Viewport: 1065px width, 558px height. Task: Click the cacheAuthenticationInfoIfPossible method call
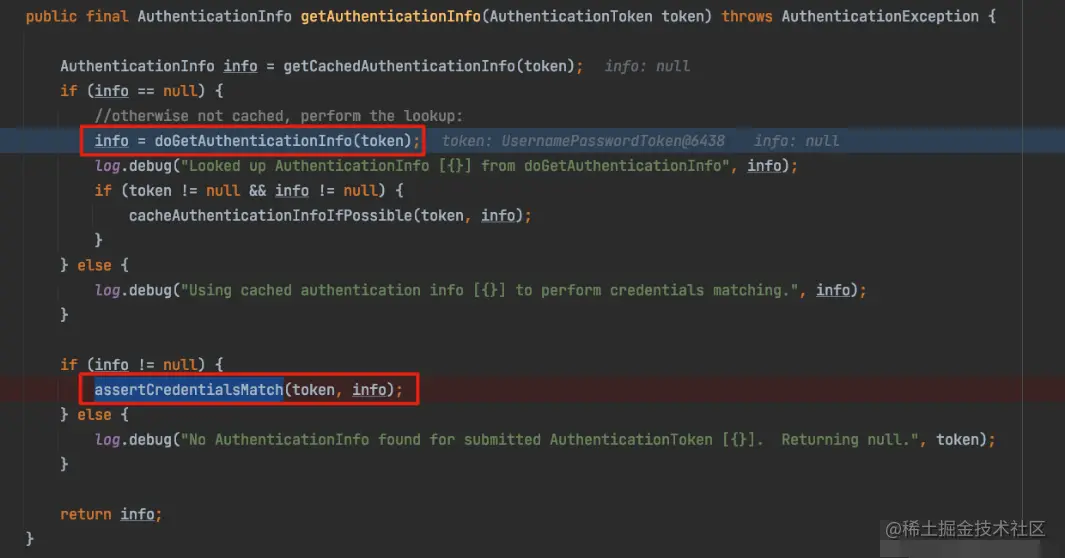pyautogui.click(x=270, y=215)
